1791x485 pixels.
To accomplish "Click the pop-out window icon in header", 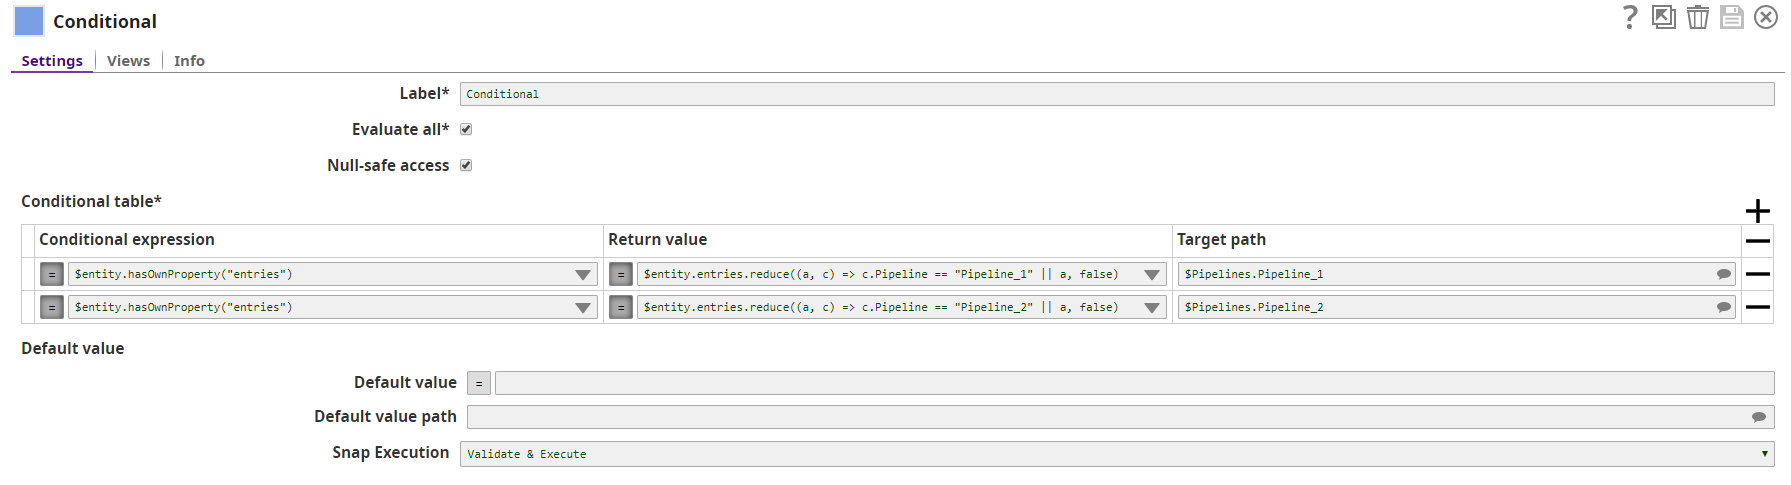I will [1663, 17].
